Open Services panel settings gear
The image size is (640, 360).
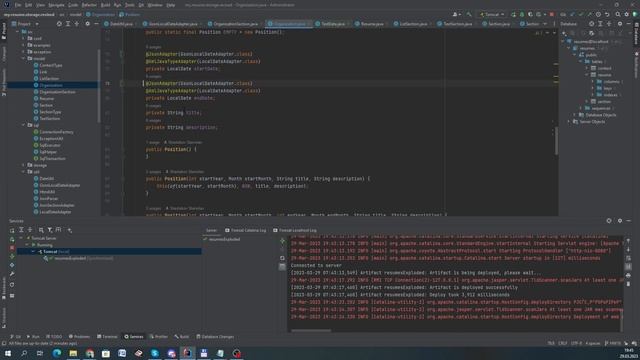(620, 221)
